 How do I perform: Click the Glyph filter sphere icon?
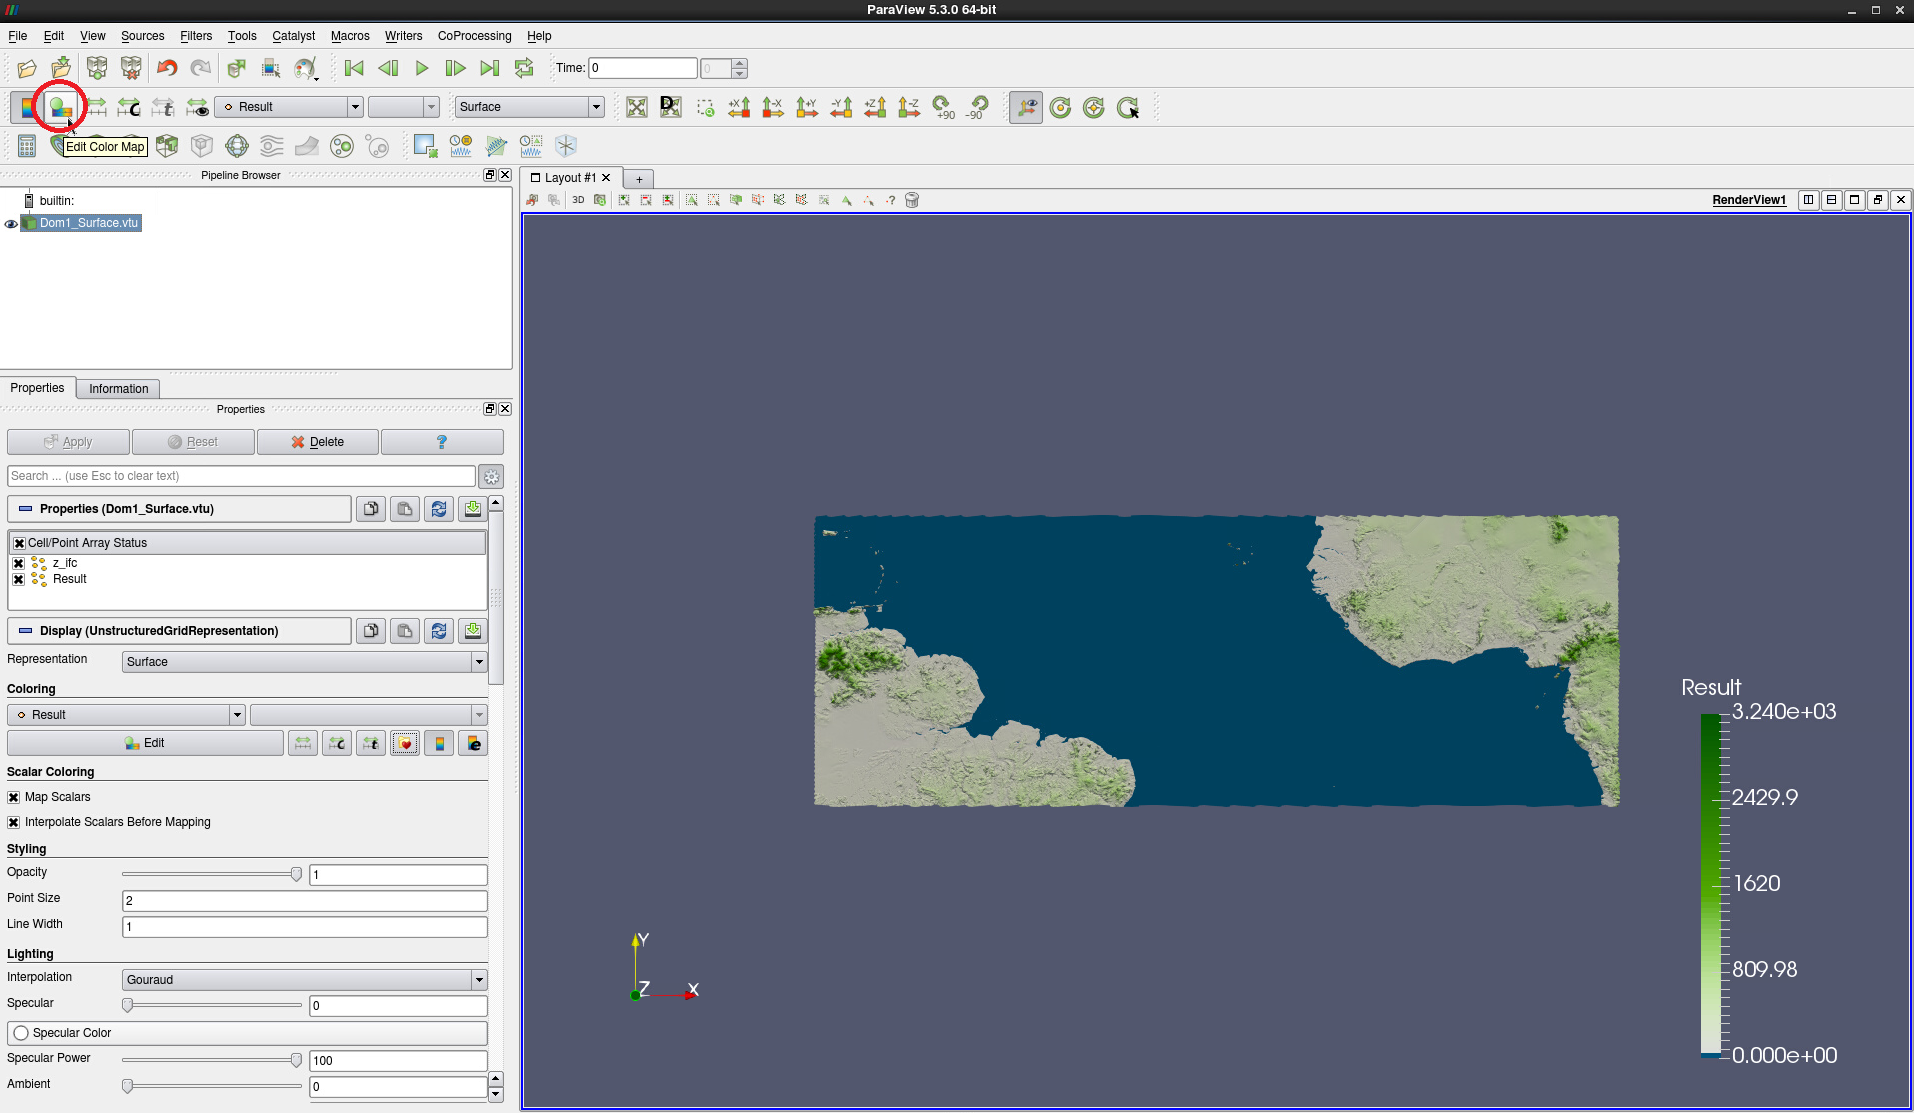pos(237,146)
